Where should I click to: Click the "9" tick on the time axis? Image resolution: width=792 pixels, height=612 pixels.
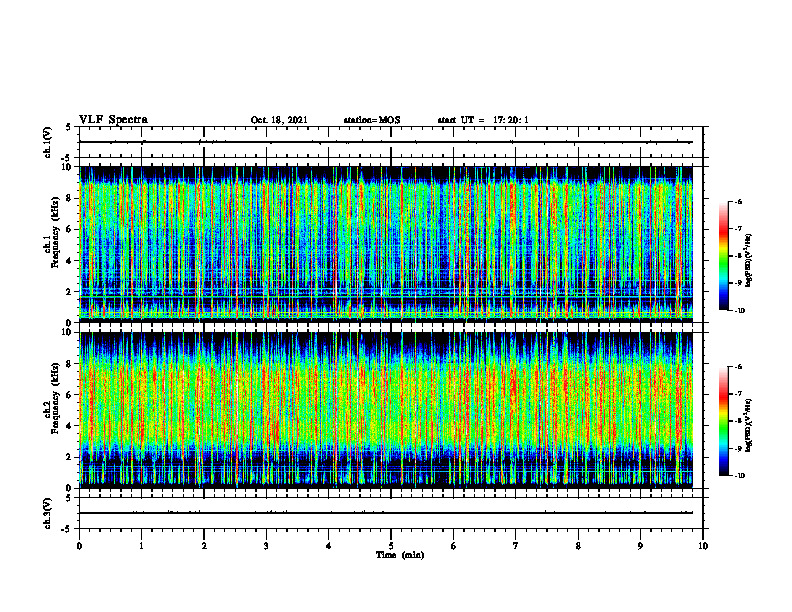click(640, 546)
